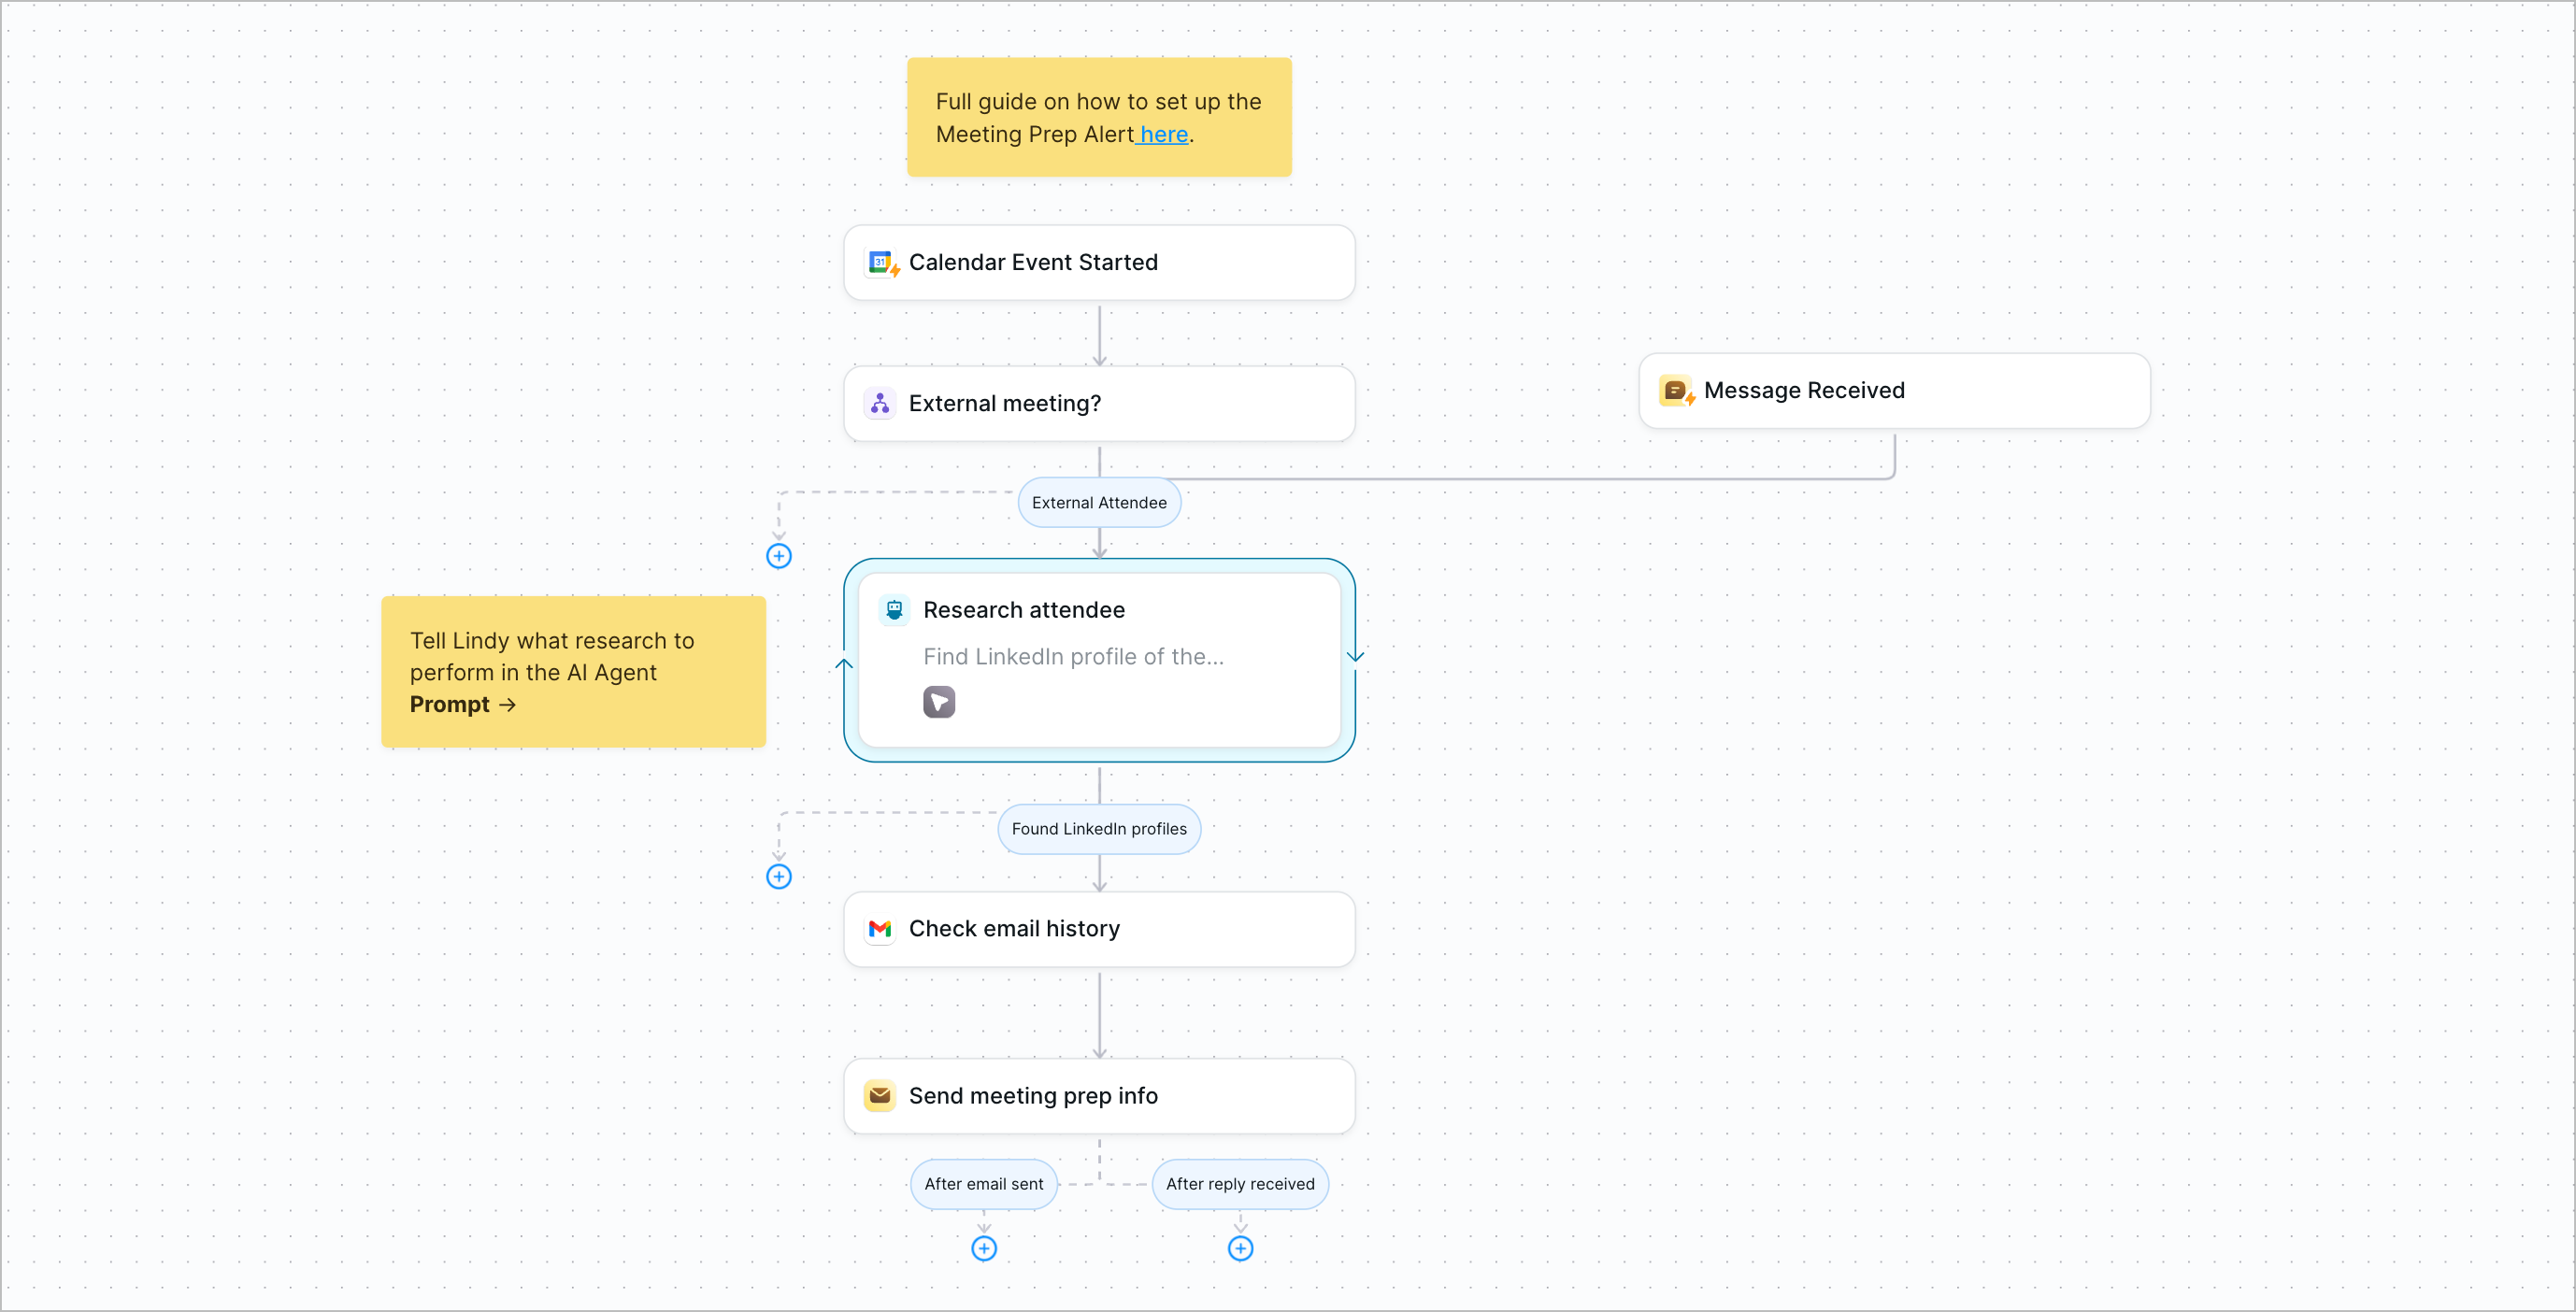Click the After email sent branch pill
The image size is (2576, 1312).
point(984,1183)
